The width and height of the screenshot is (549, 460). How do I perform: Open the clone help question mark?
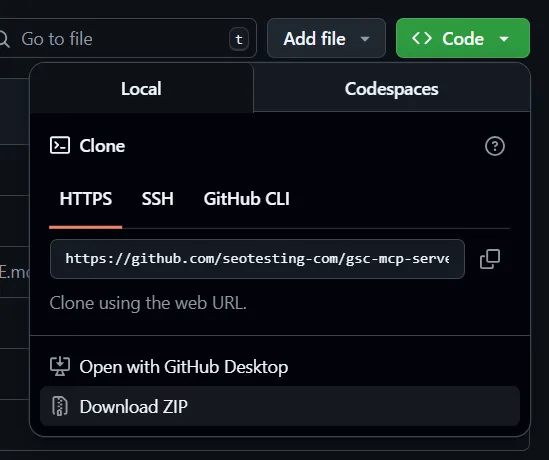pyautogui.click(x=495, y=146)
